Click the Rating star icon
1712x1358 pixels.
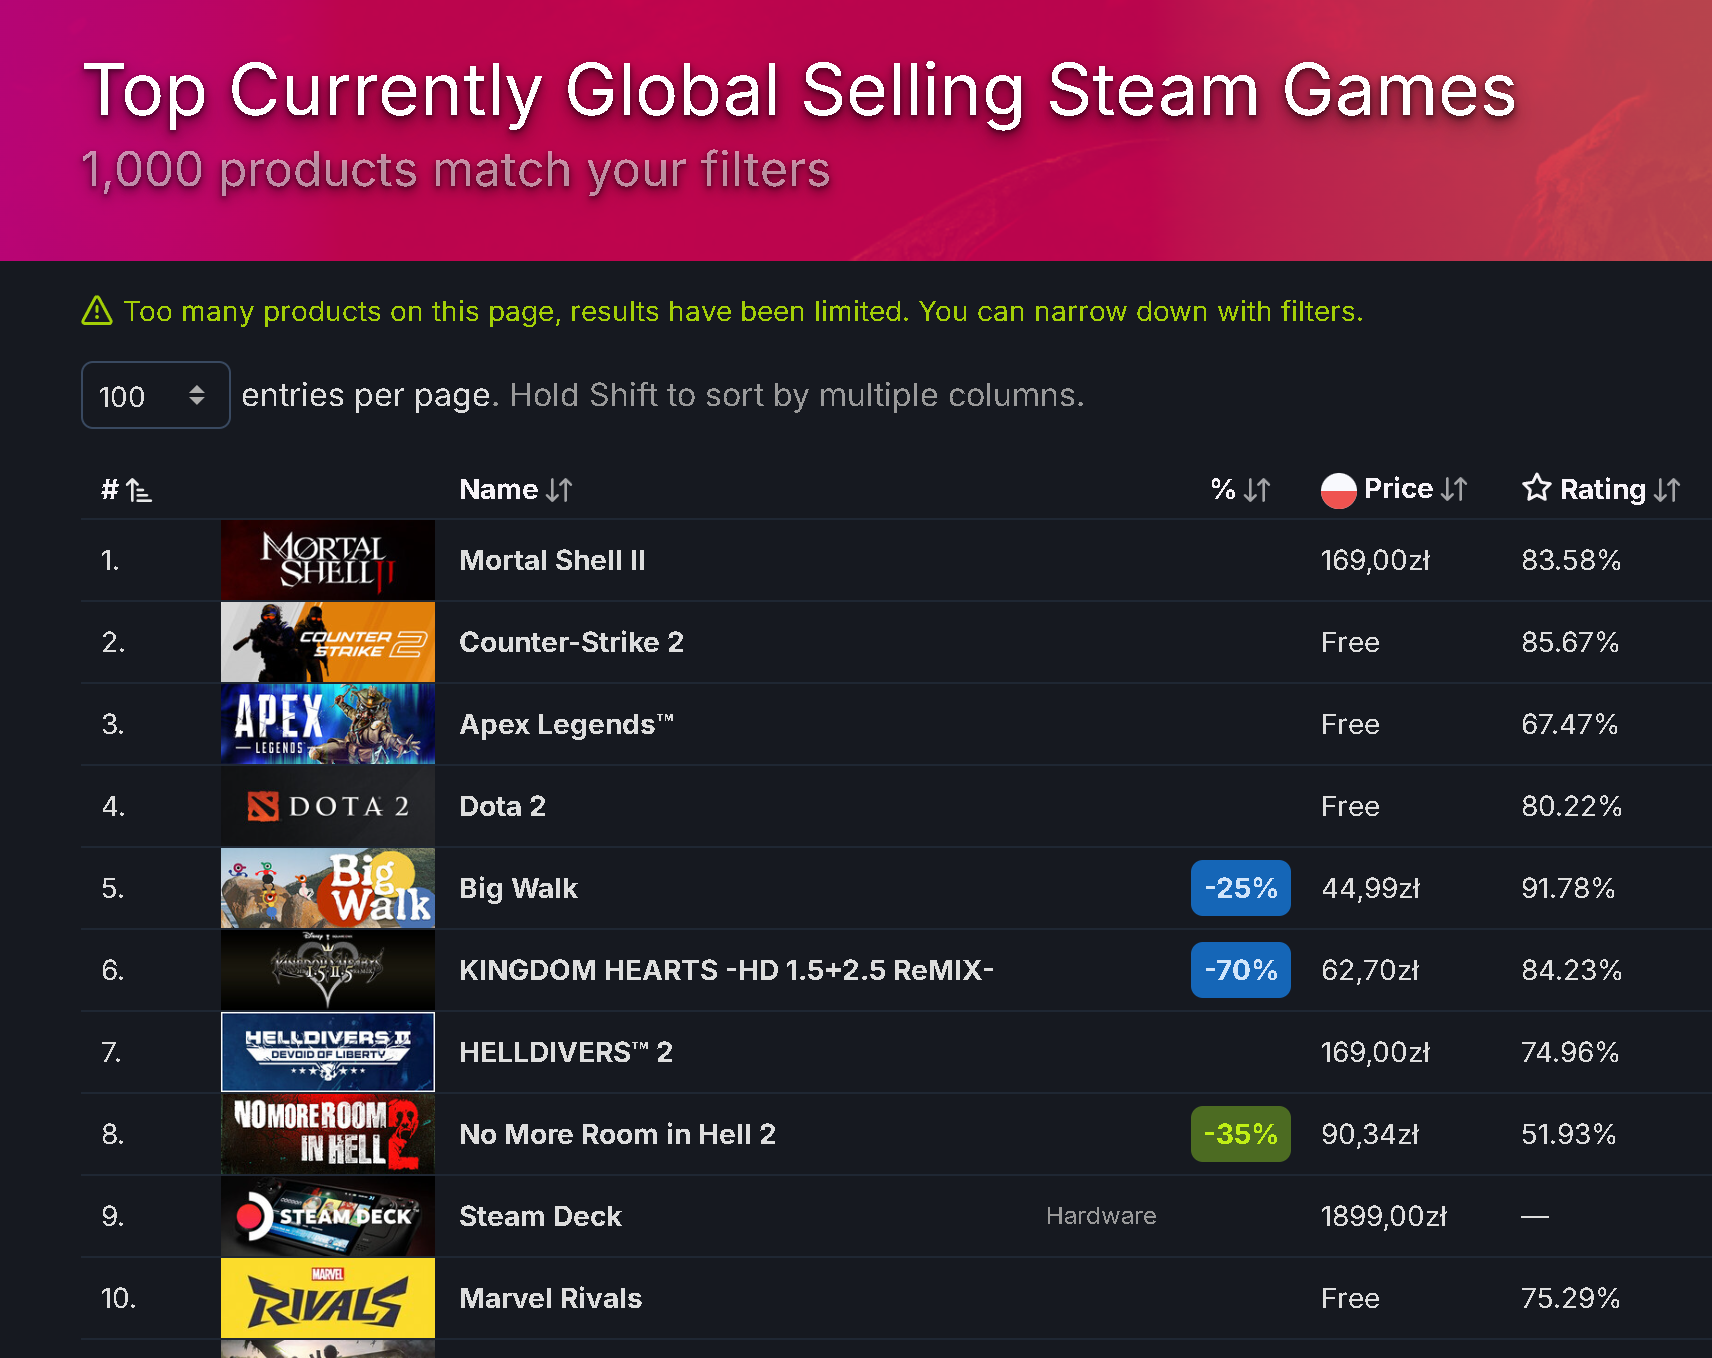click(x=1536, y=488)
